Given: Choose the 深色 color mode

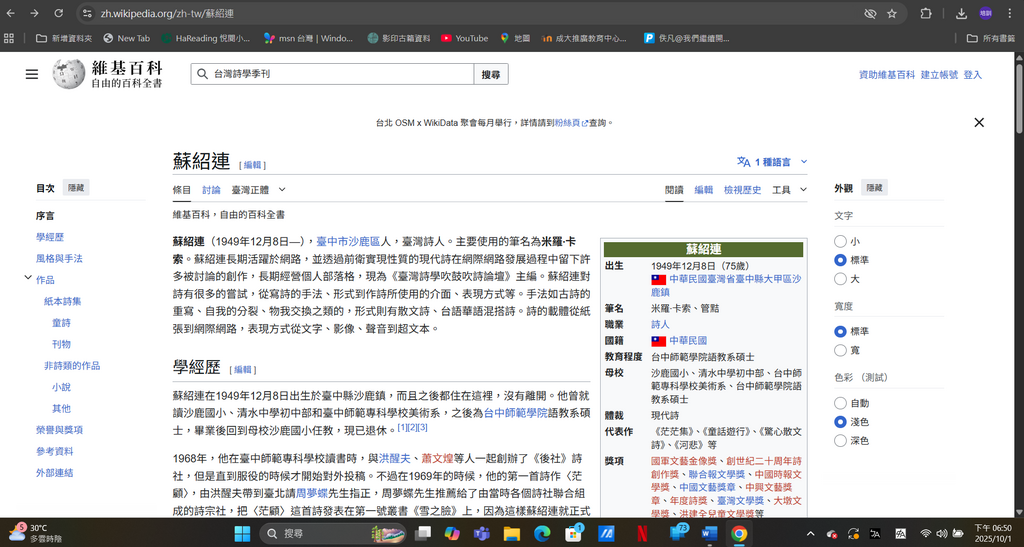Looking at the screenshot, I should (840, 440).
